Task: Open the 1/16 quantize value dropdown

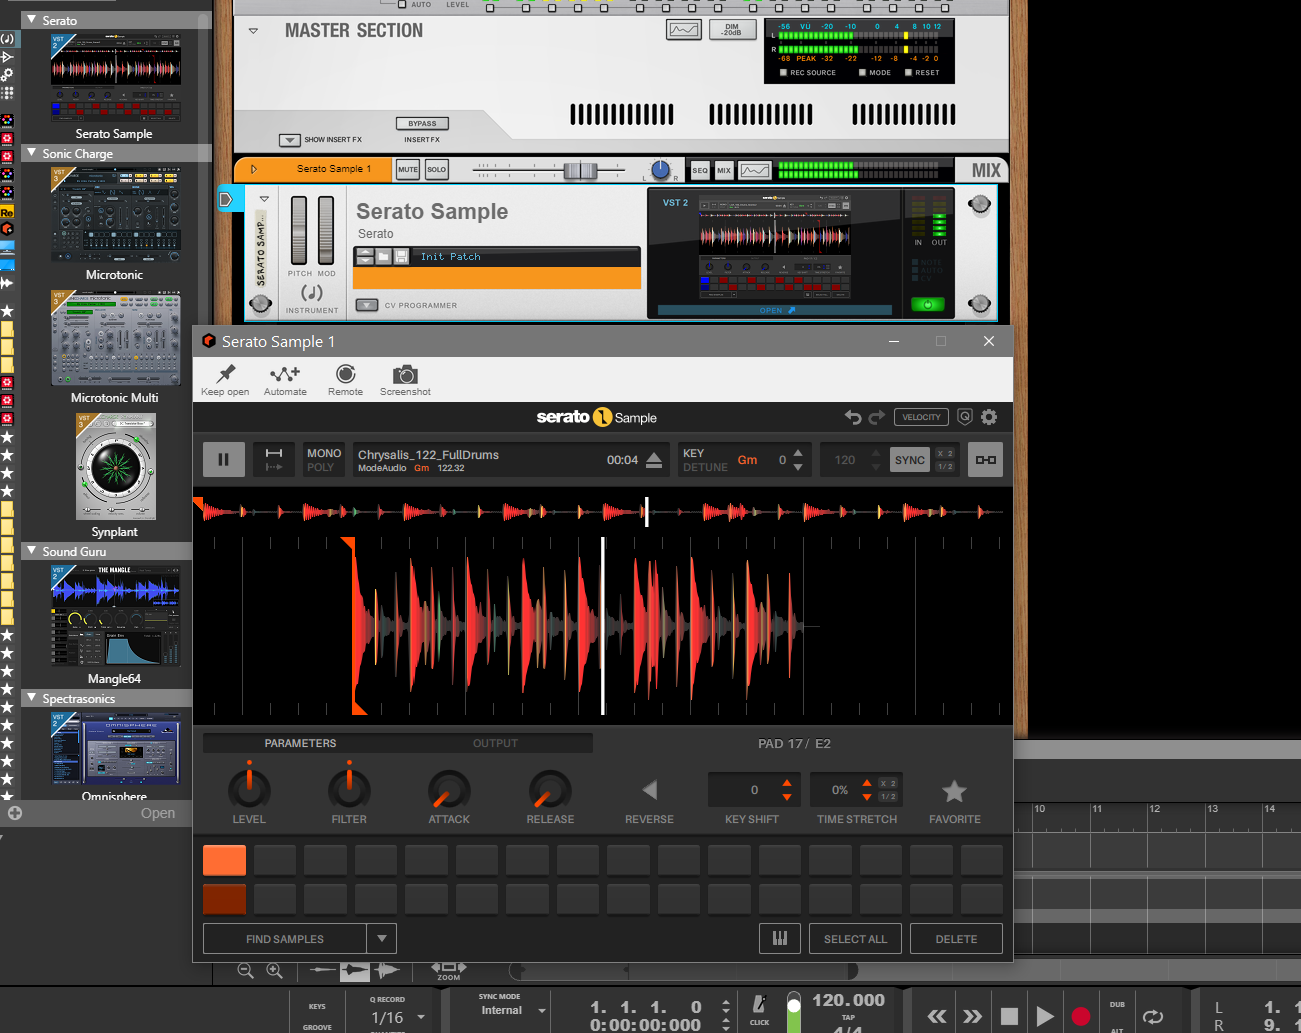Action: (x=421, y=1017)
